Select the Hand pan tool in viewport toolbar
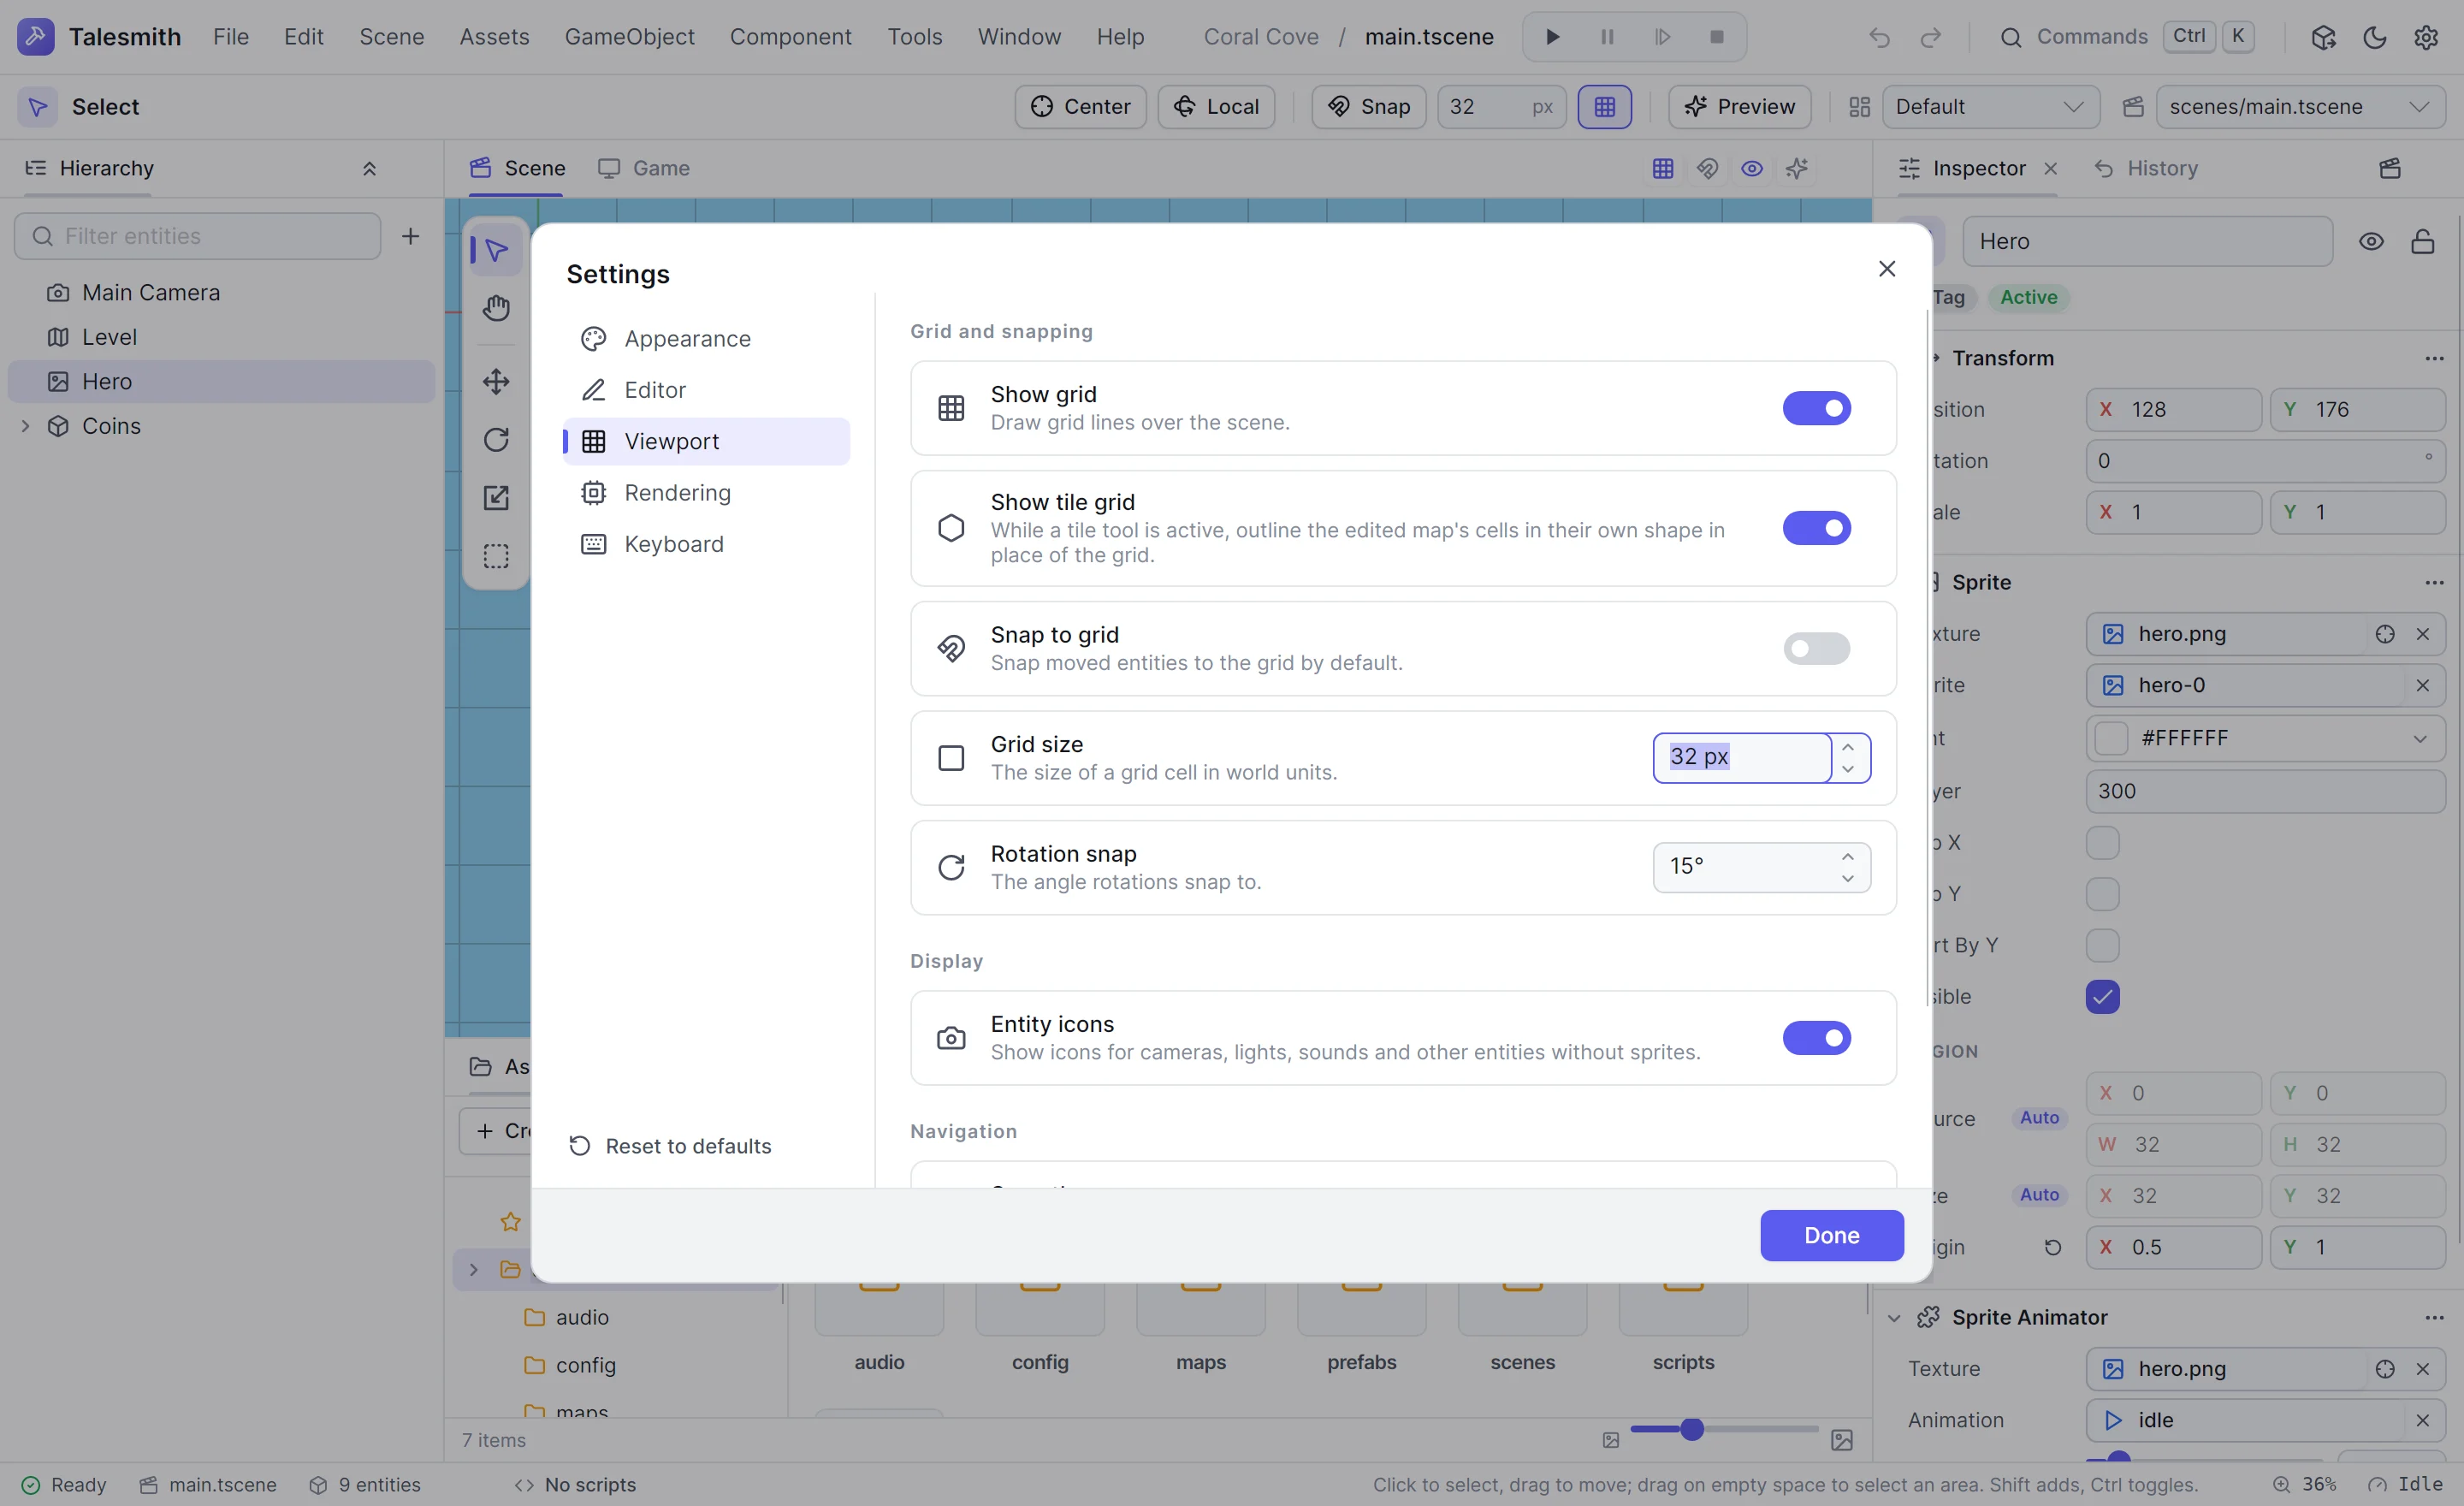This screenshot has height=1506, width=2464. pyautogui.click(x=496, y=308)
